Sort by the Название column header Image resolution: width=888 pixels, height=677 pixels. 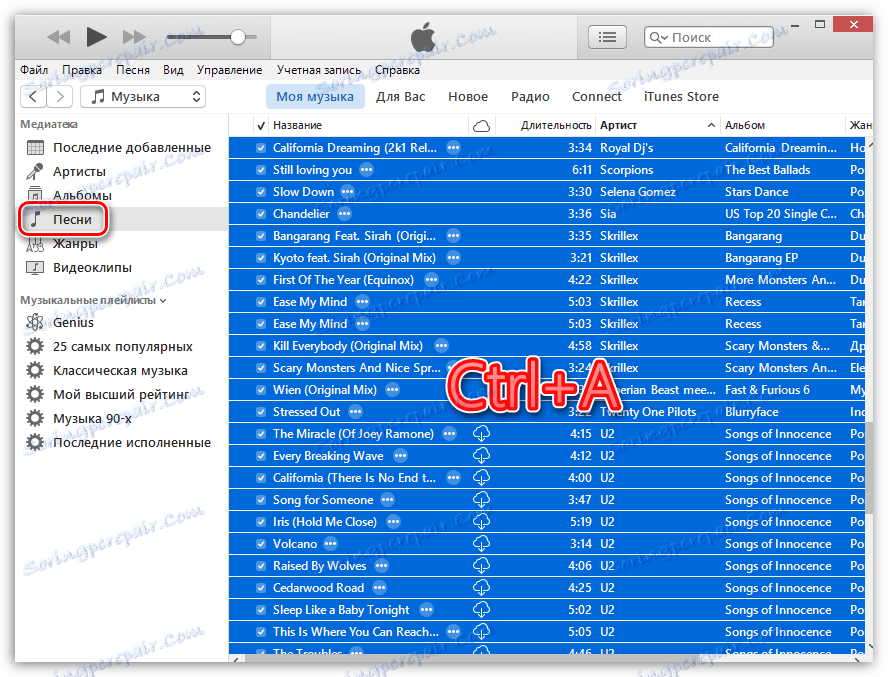click(369, 125)
